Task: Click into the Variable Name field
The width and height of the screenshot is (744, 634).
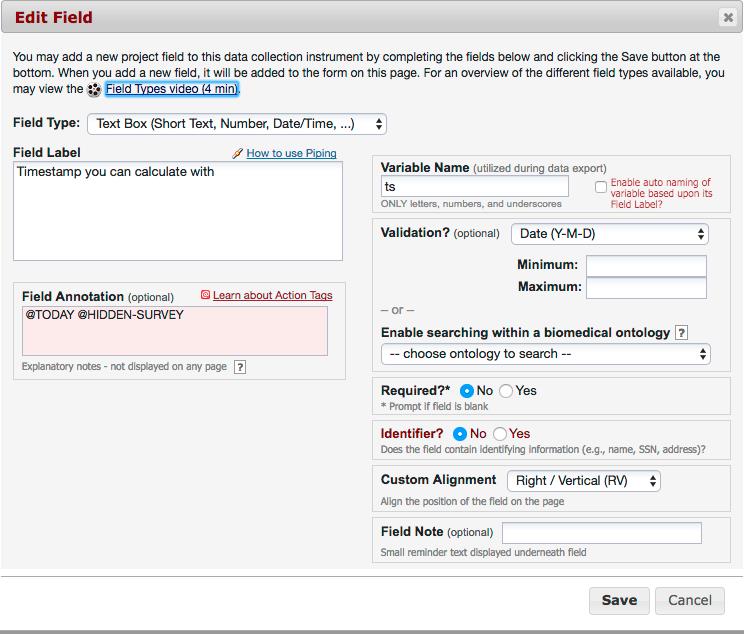Action: (x=474, y=186)
